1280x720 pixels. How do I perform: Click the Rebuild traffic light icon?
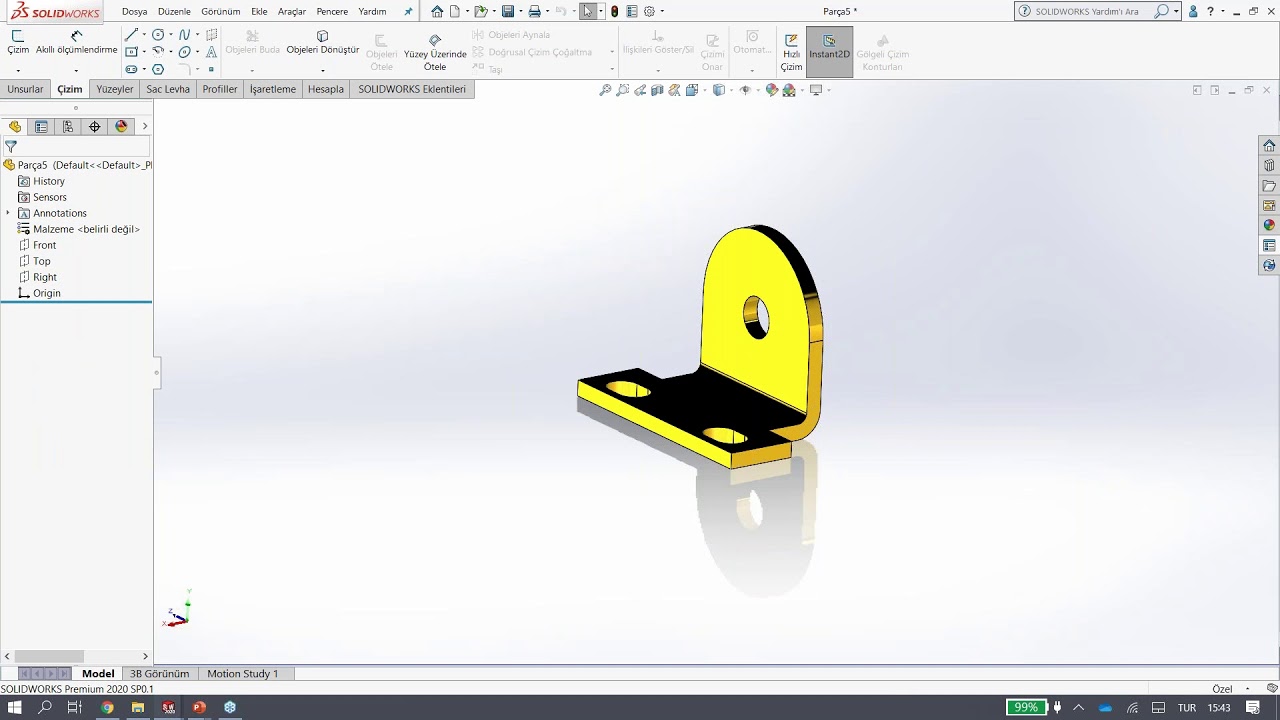614,11
